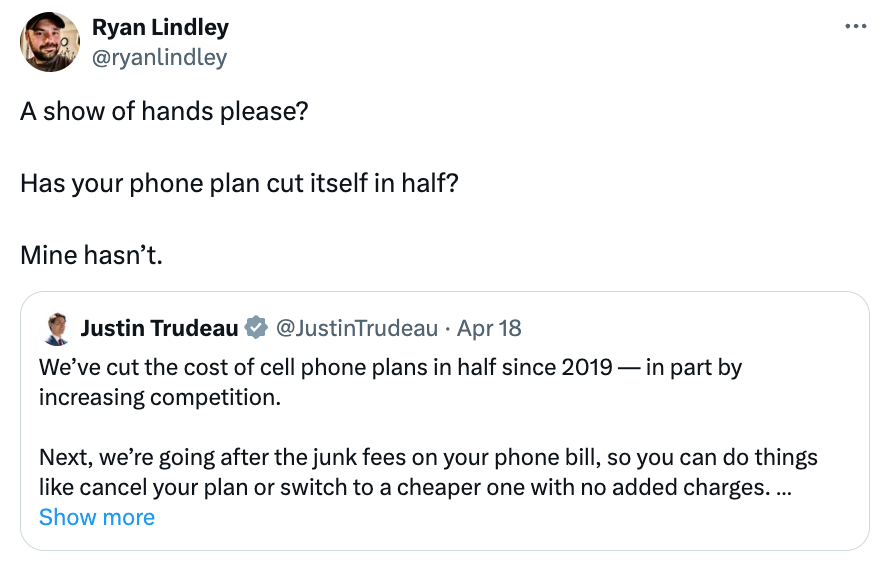This screenshot has height=570, width=888.
Task: Open Ryan Lindley's profile picture
Action: 50,42
